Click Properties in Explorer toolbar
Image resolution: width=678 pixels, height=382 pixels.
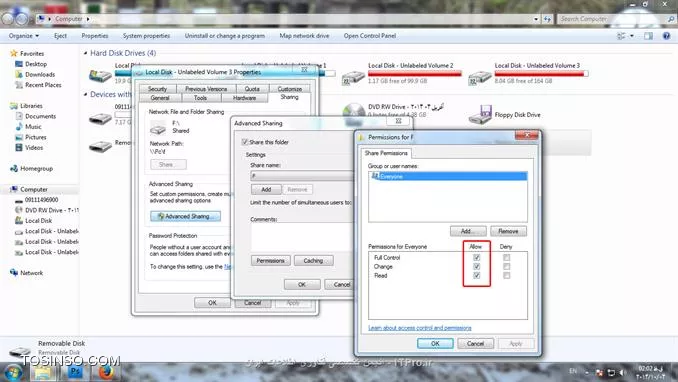point(95,36)
